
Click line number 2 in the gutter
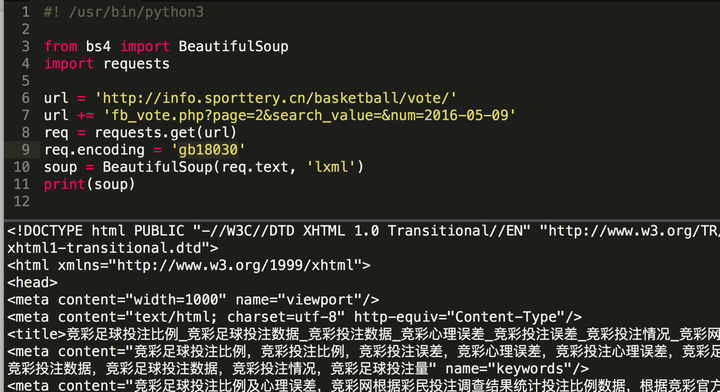[26, 29]
